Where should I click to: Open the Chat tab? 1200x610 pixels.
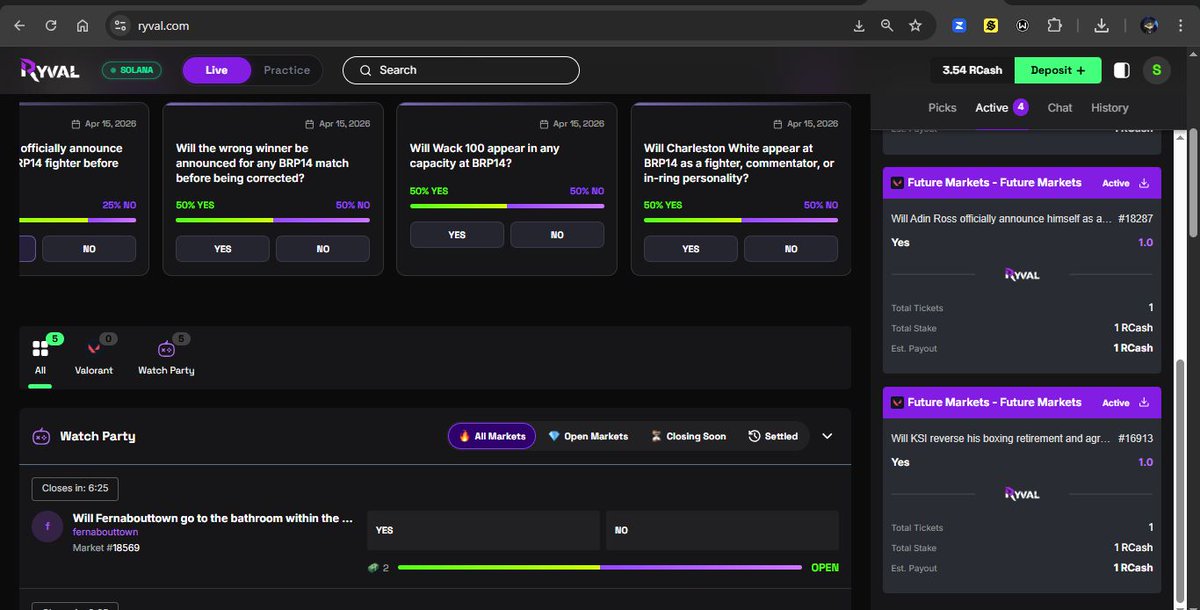point(1060,108)
